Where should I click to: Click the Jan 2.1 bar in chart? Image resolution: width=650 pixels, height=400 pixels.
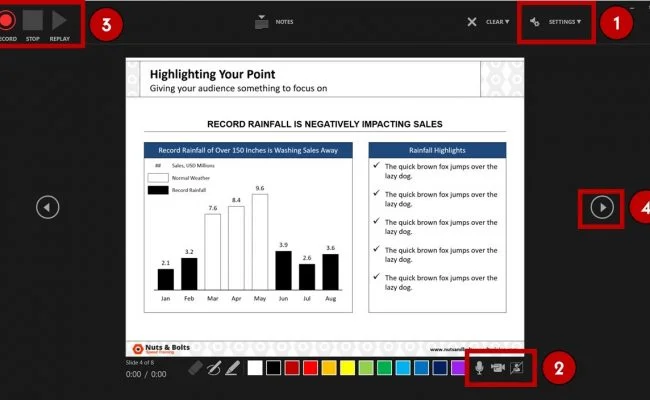165,280
